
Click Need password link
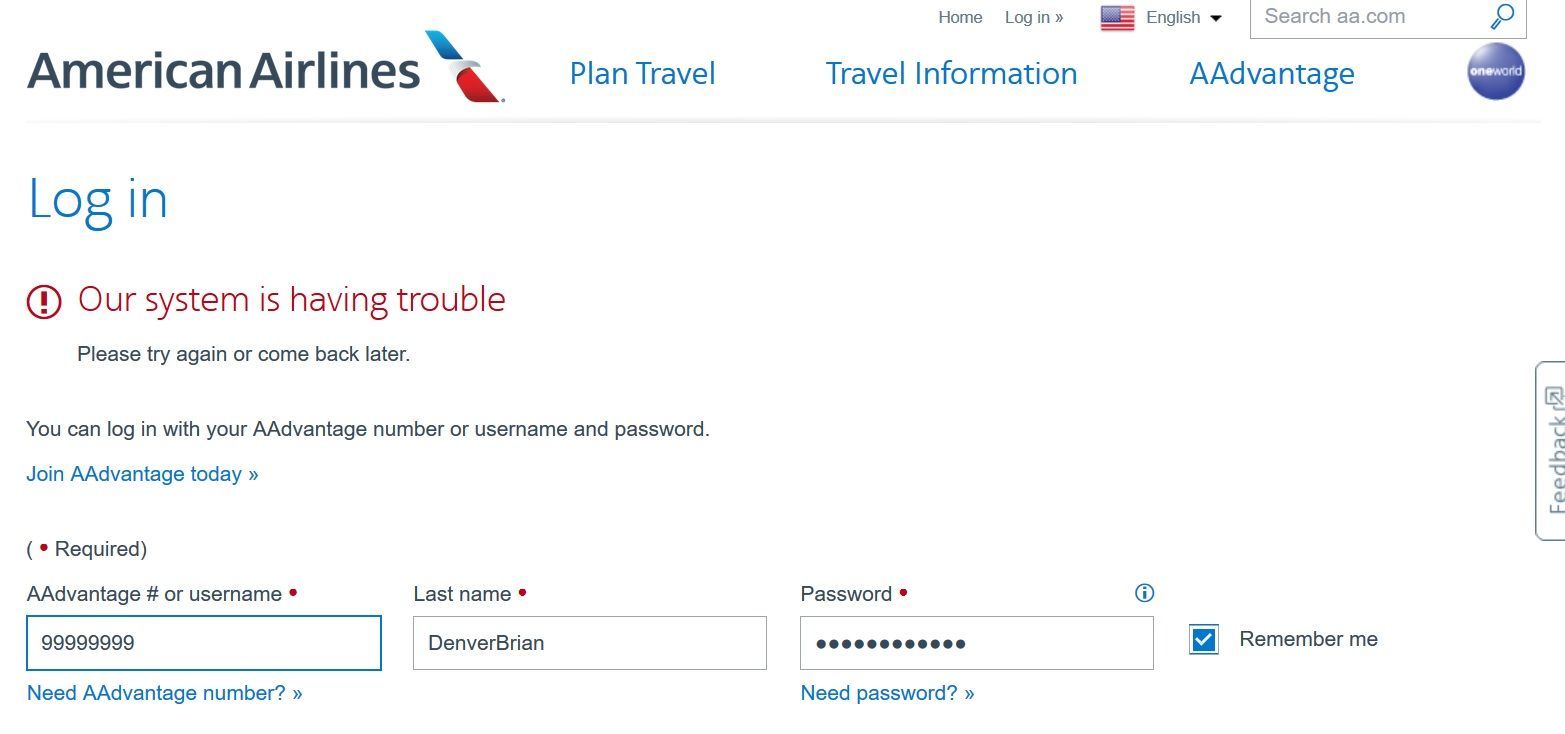(887, 693)
